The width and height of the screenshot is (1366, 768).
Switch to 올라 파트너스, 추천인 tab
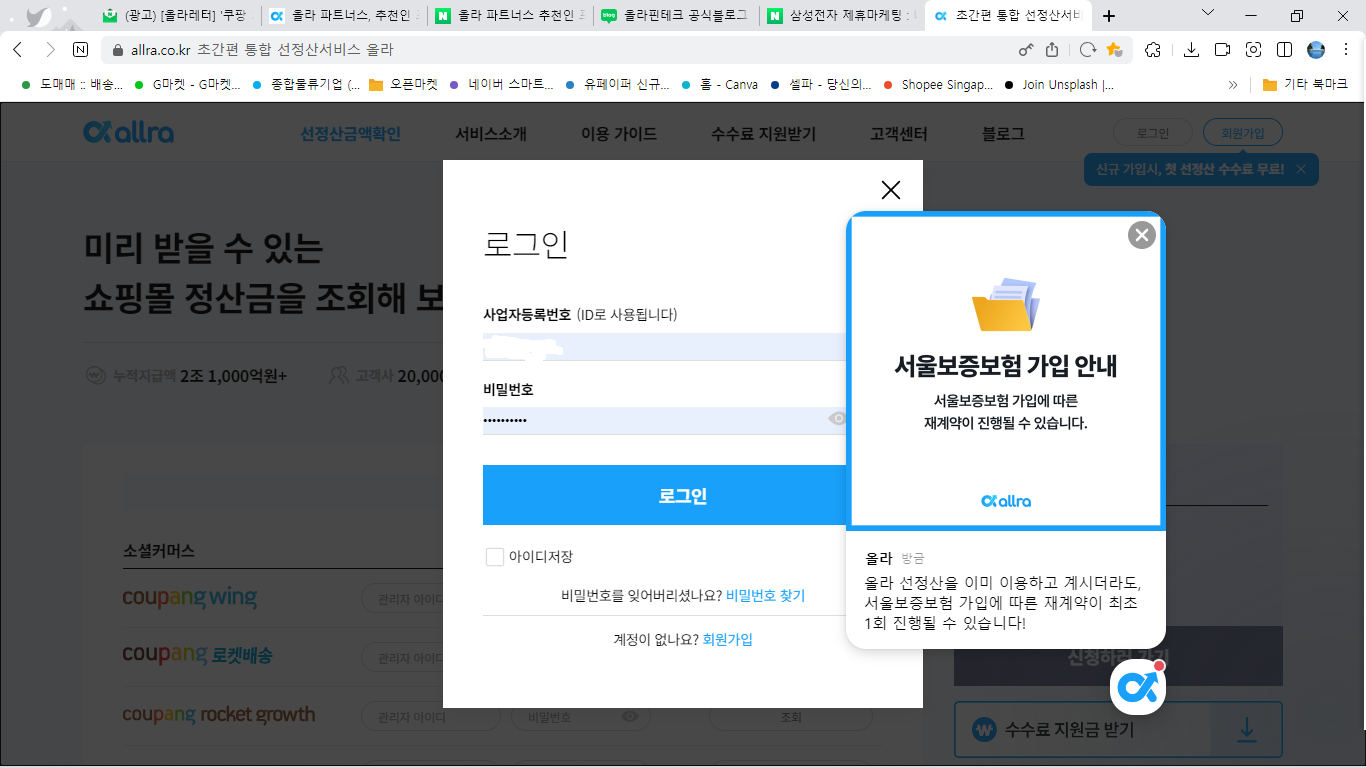[344, 16]
